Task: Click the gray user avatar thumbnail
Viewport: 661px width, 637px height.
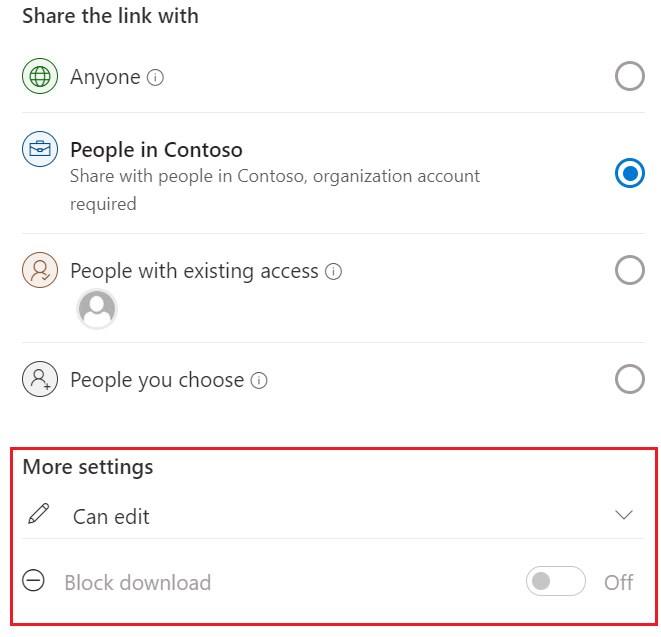Action: [x=97, y=309]
